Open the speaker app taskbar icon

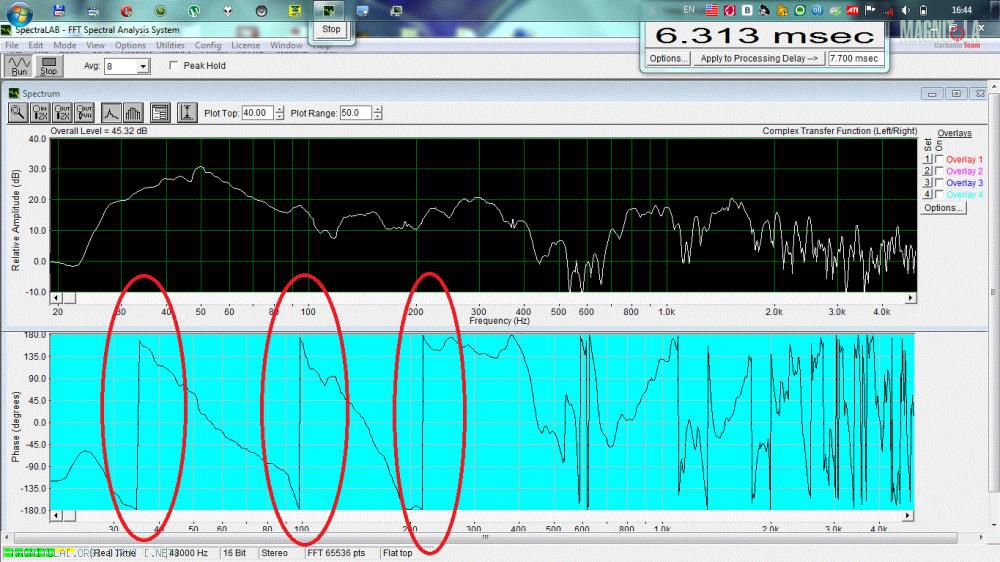261,10
